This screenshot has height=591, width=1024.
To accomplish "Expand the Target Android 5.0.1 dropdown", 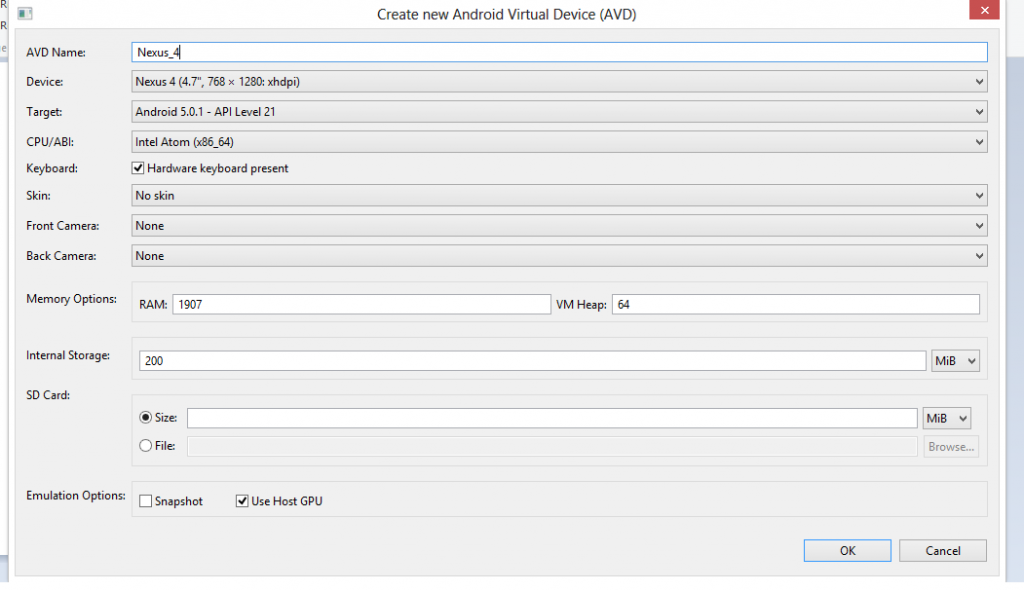I will (x=559, y=112).
